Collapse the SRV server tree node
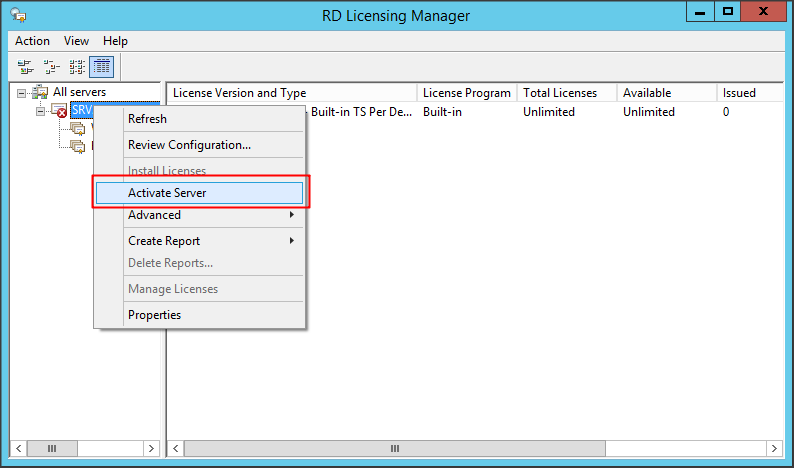Screen dimensions: 794x468 (40, 111)
